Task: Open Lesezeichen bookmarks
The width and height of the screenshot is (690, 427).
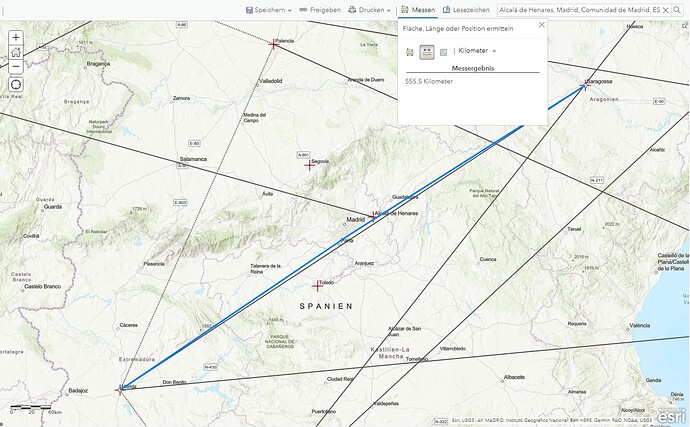Action: pyautogui.click(x=466, y=10)
